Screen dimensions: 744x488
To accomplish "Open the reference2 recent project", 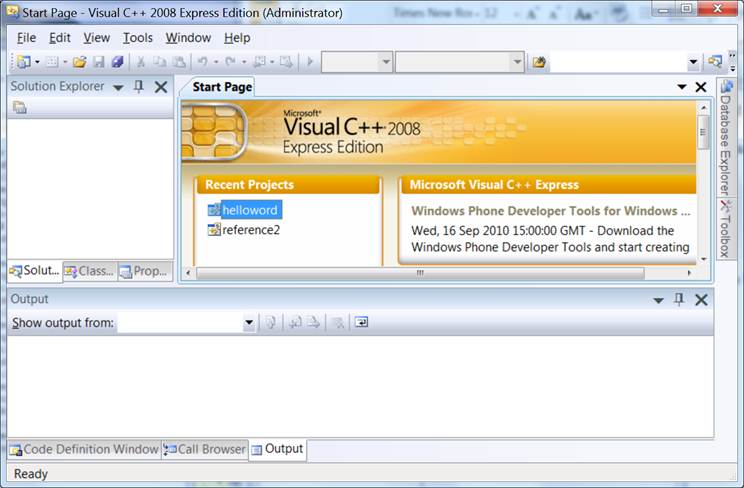I will [251, 230].
